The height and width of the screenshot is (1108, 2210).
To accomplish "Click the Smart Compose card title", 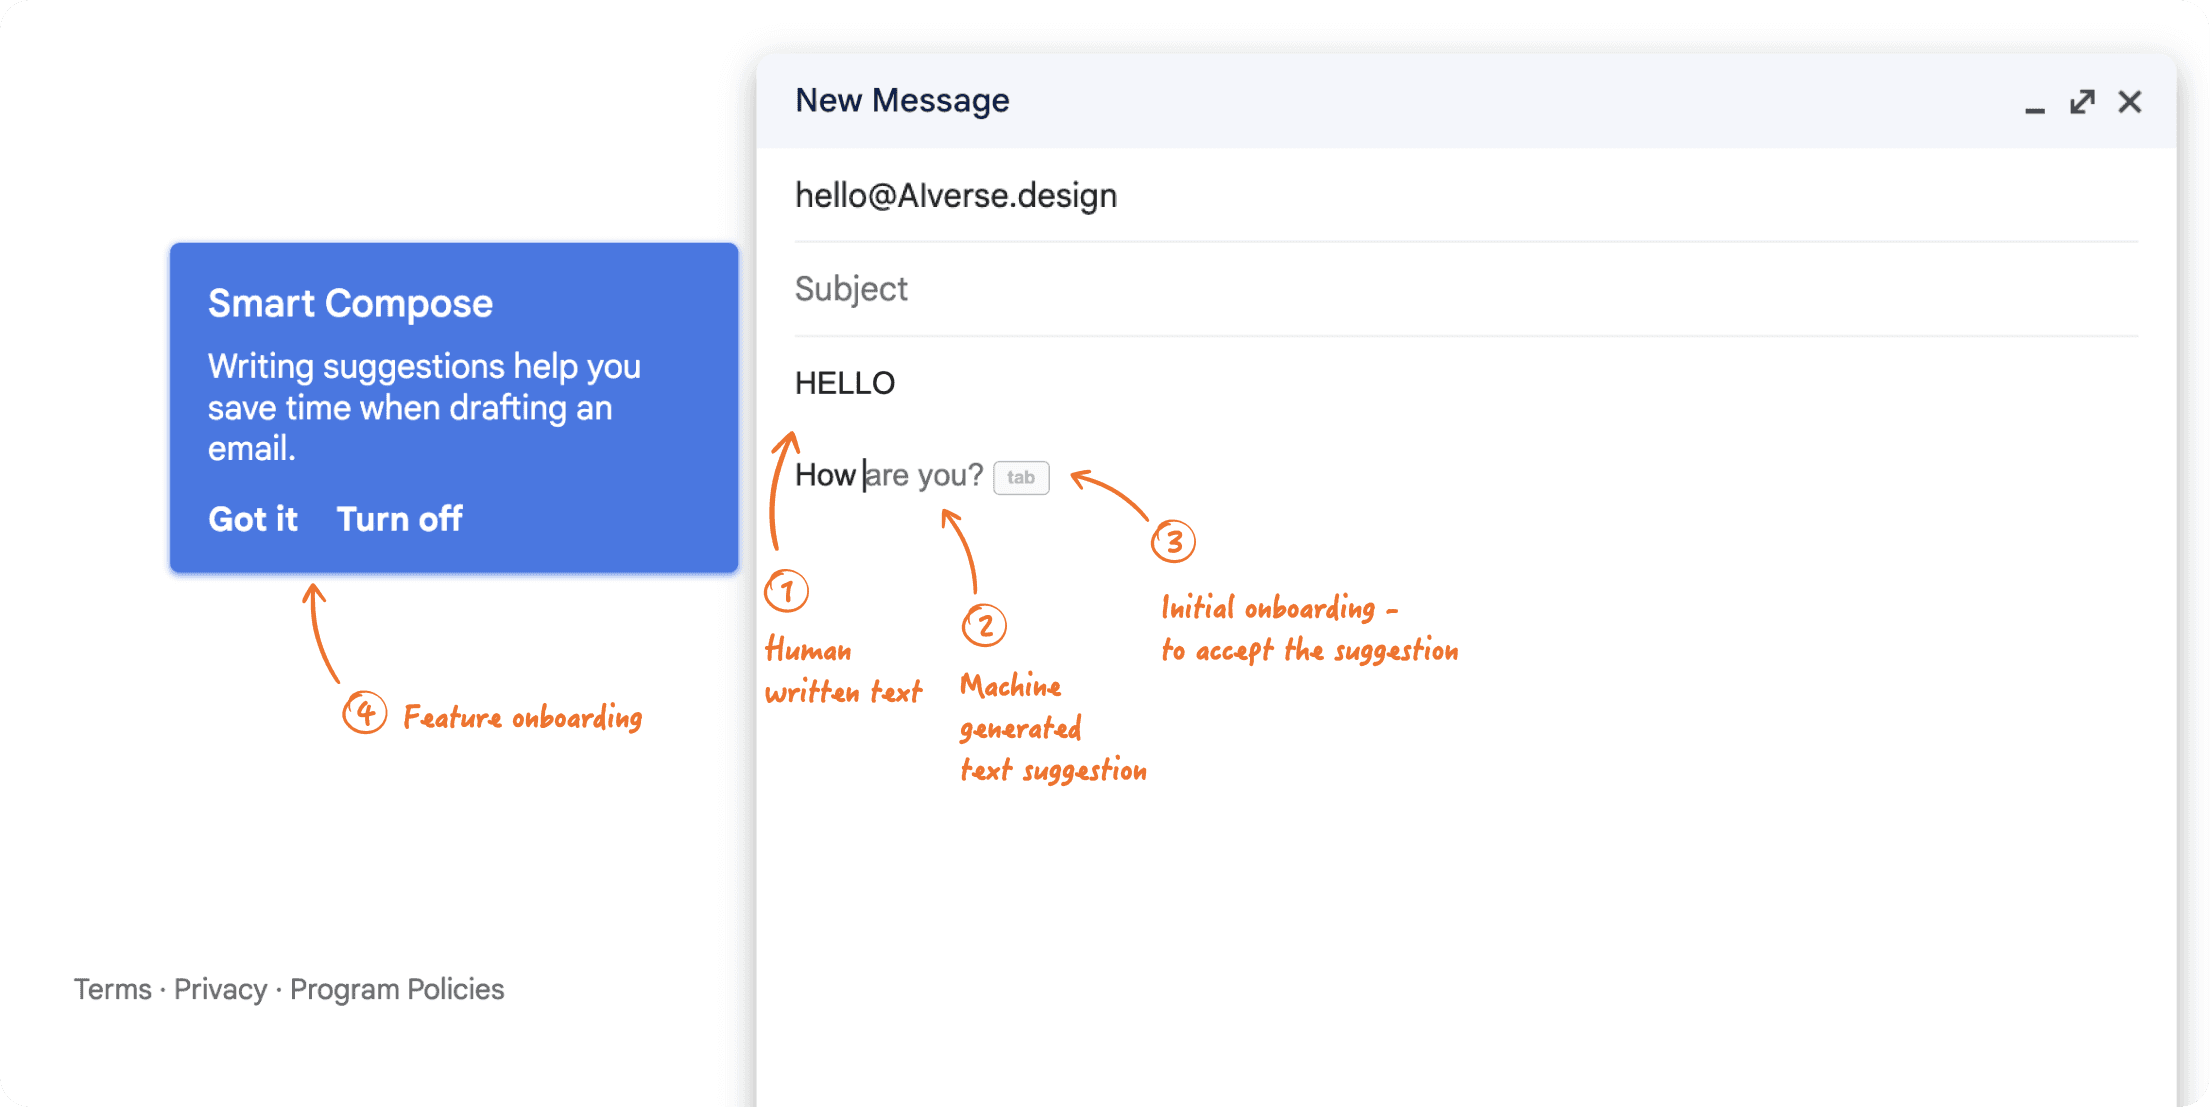I will (349, 302).
